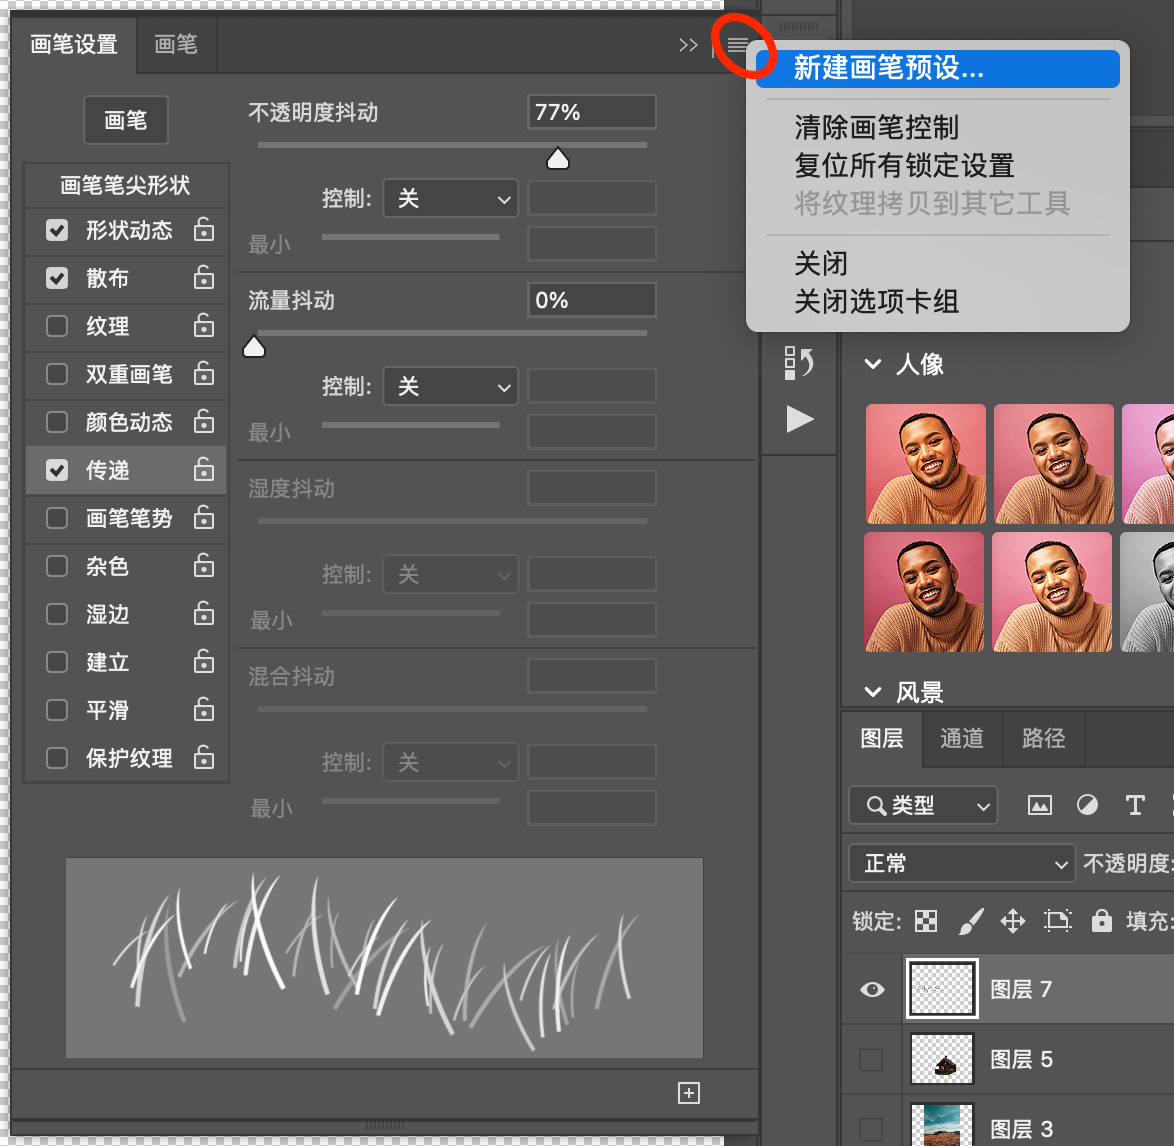This screenshot has width=1174, height=1146.
Task: Click the create new brush plus icon
Action: coord(689,1093)
